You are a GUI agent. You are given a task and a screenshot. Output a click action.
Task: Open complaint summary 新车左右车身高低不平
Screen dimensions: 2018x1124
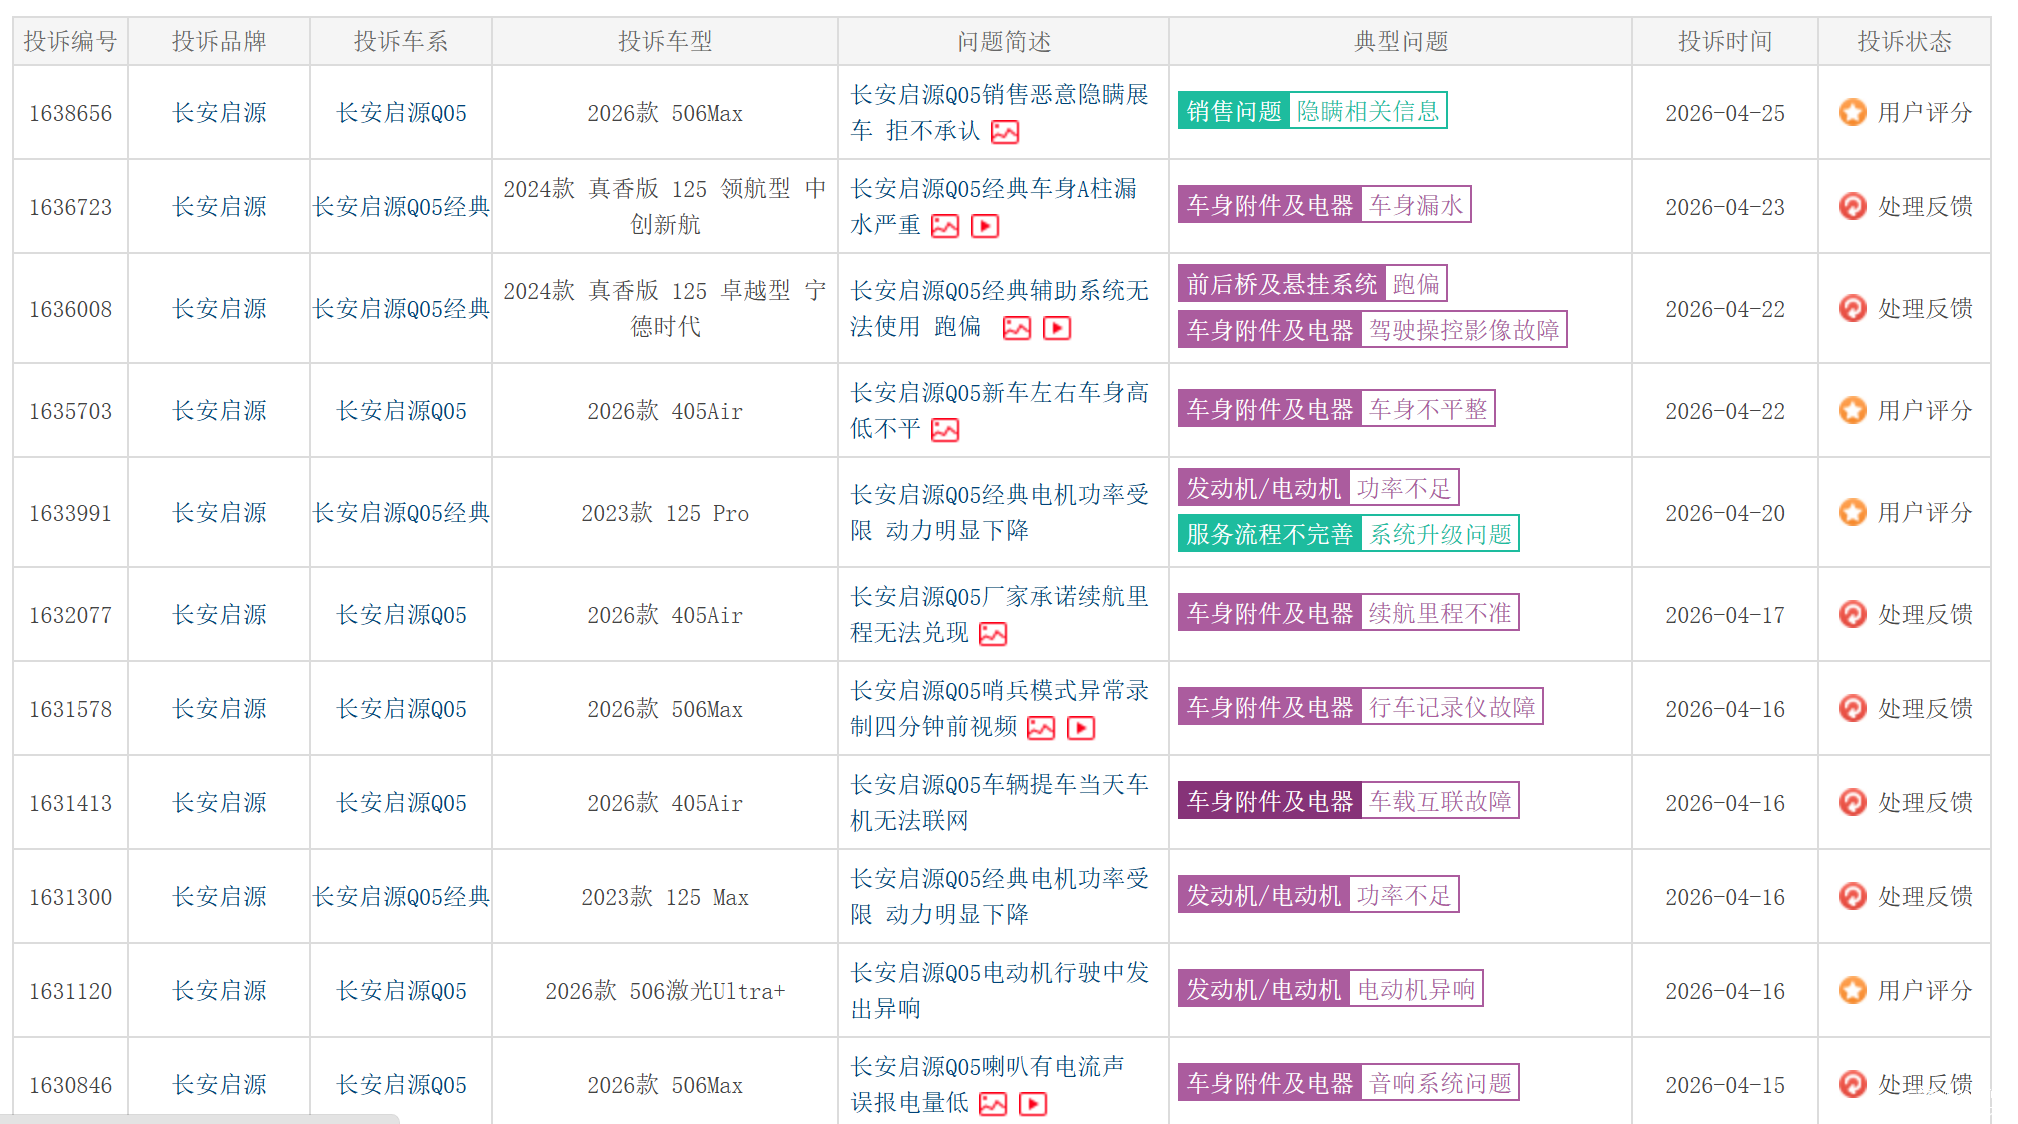click(x=999, y=410)
